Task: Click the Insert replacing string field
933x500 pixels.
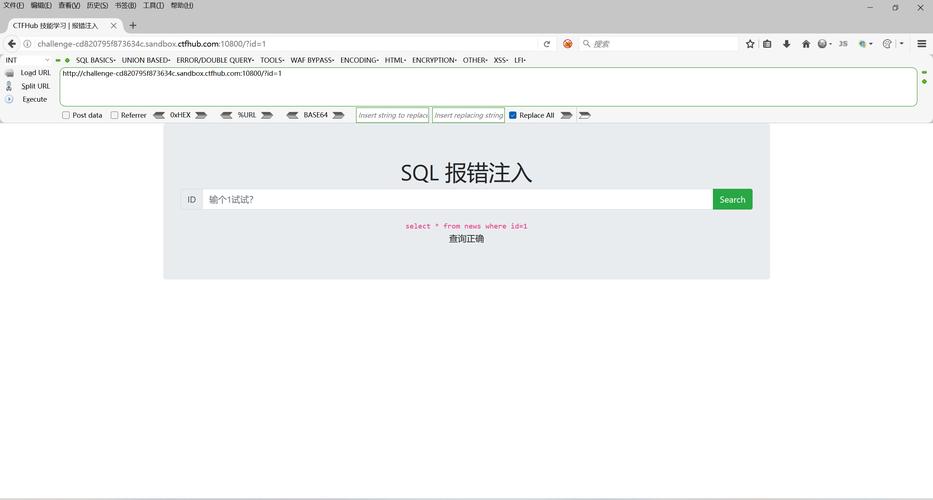Action: (x=468, y=115)
